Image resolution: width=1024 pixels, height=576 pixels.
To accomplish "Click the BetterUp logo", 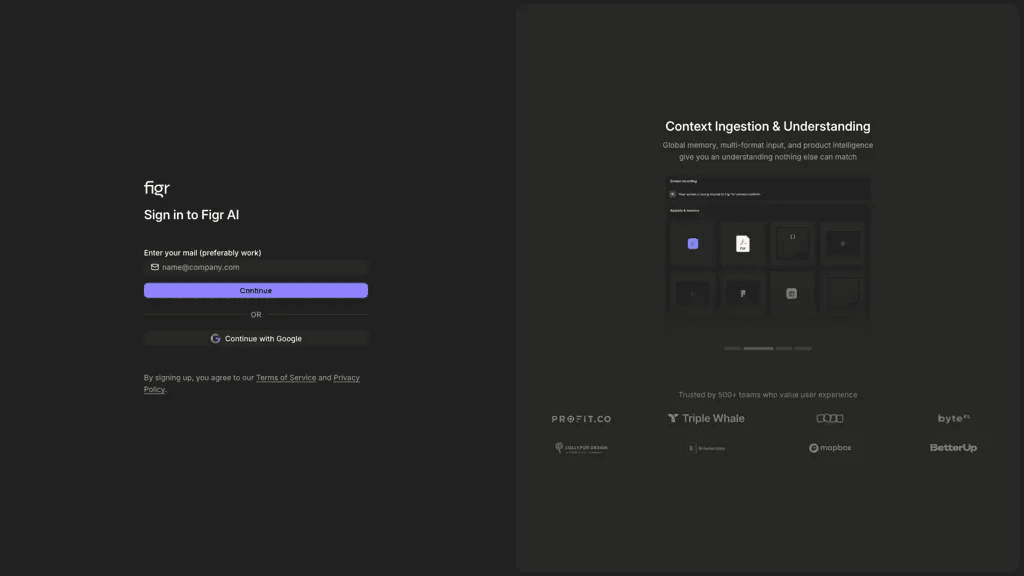I will pyautogui.click(x=953, y=448).
